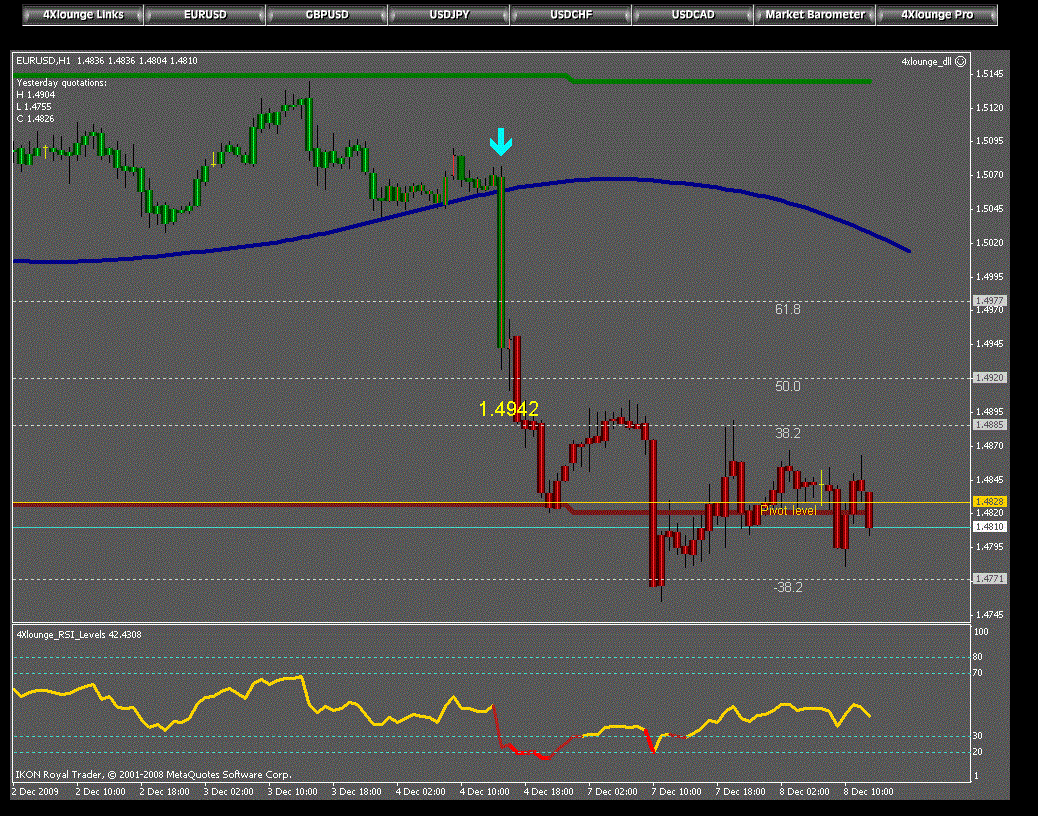
Task: Click the 1.4920 price axis tag
Action: pyautogui.click(x=990, y=377)
